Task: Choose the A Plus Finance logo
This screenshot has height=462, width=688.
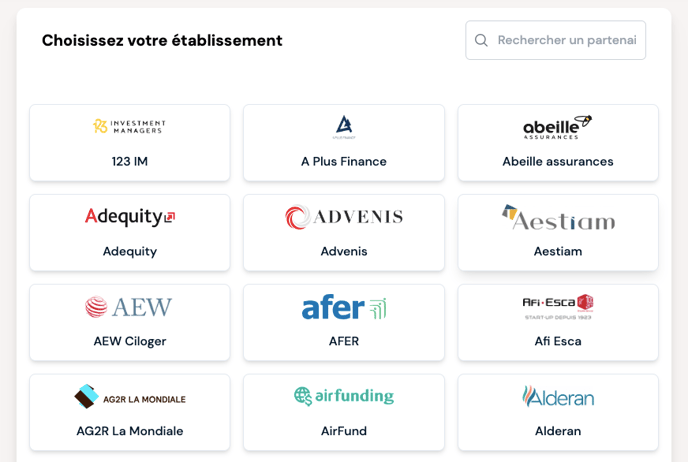Action: click(344, 127)
